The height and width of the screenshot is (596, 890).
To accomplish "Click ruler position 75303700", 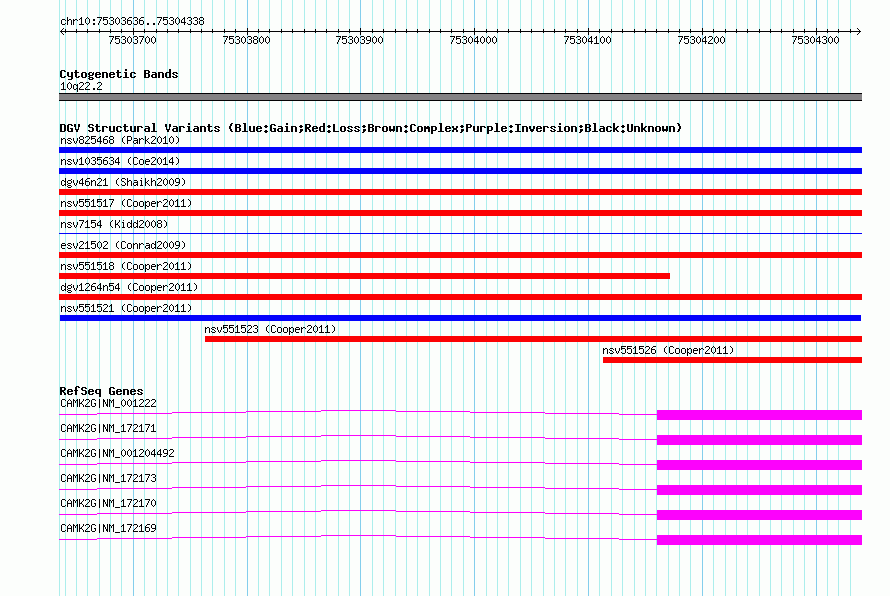I will click(x=132, y=40).
